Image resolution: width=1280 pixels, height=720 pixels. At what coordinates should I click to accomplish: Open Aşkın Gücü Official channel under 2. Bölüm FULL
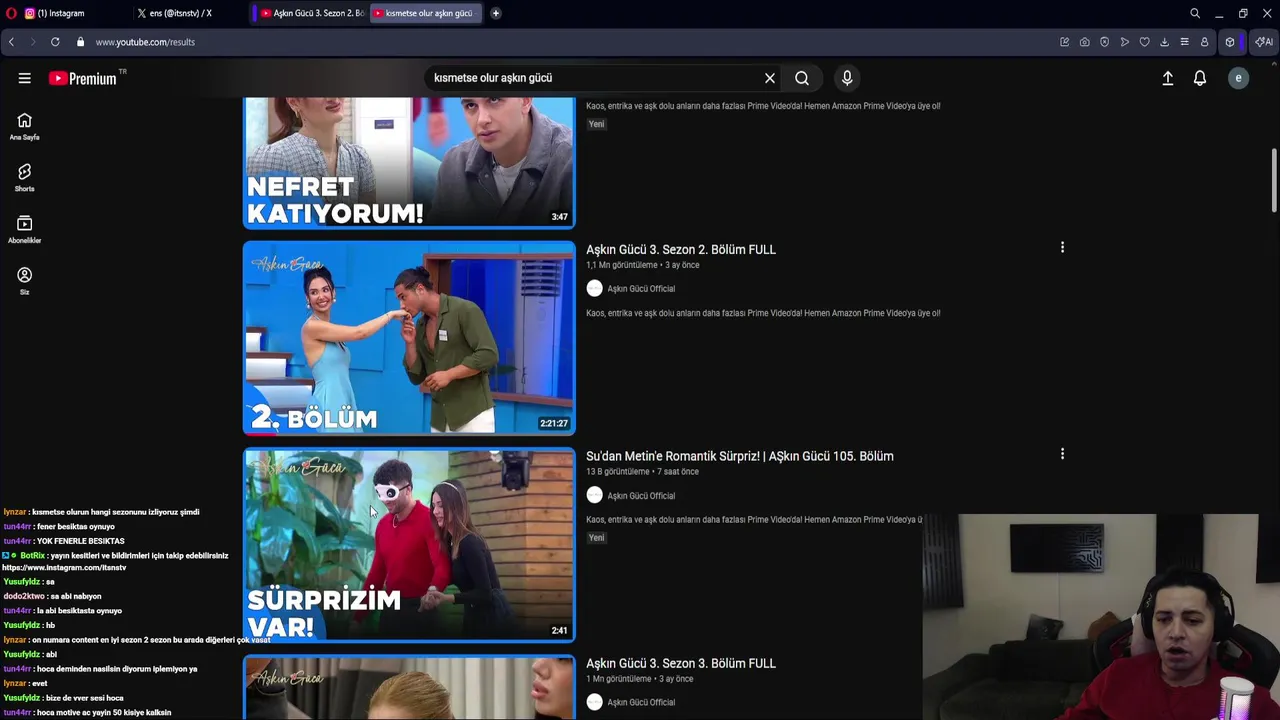(641, 289)
